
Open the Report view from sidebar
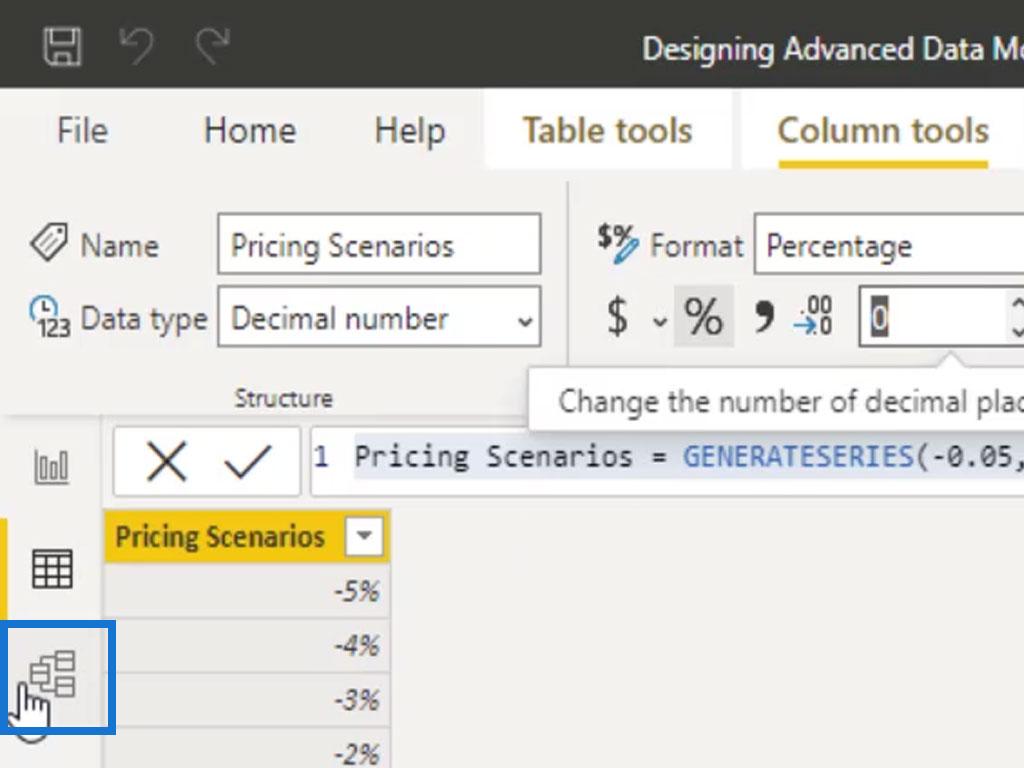click(x=52, y=466)
